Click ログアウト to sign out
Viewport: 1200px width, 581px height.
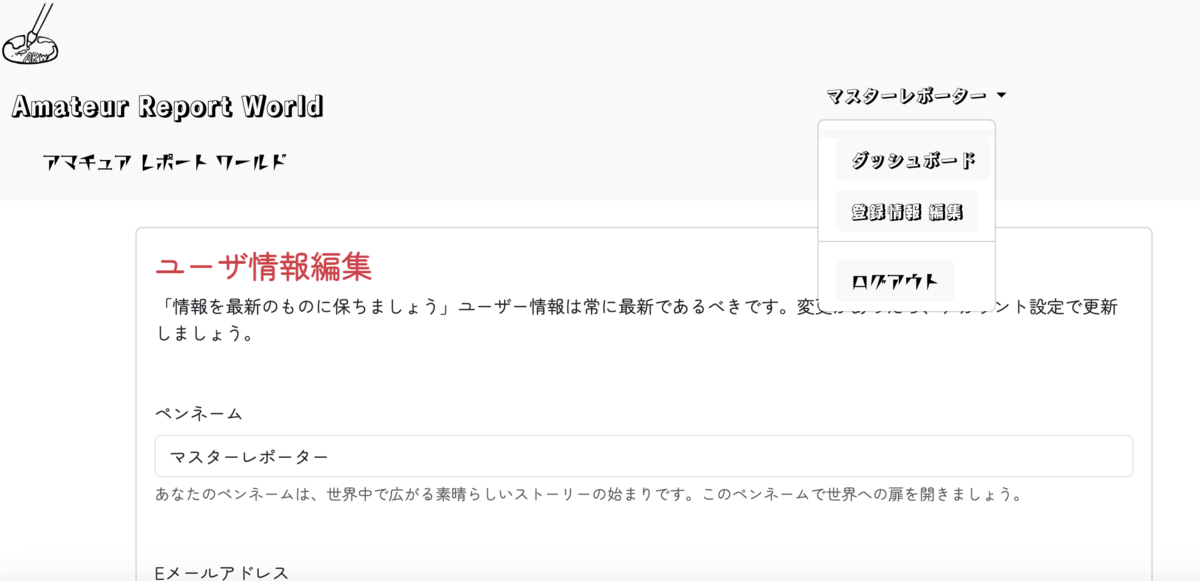point(895,281)
